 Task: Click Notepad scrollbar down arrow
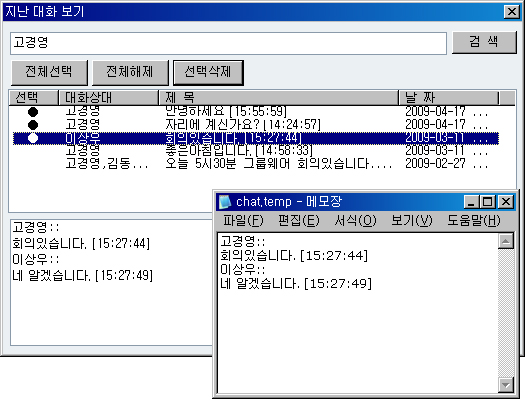(506, 385)
